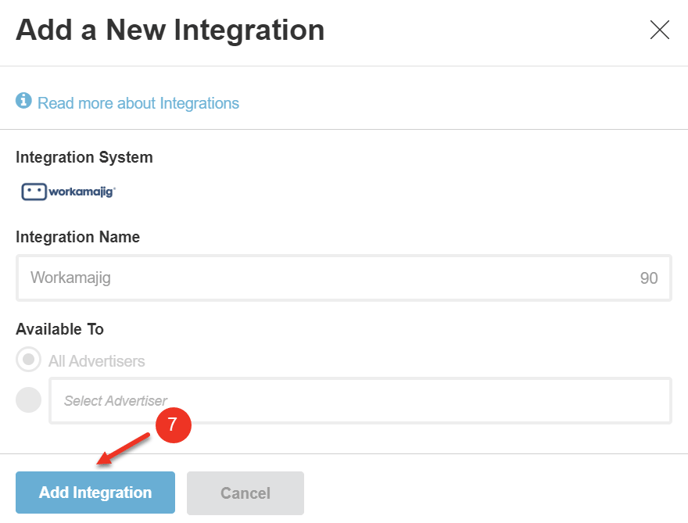Click the Integration Name label

coord(78,237)
